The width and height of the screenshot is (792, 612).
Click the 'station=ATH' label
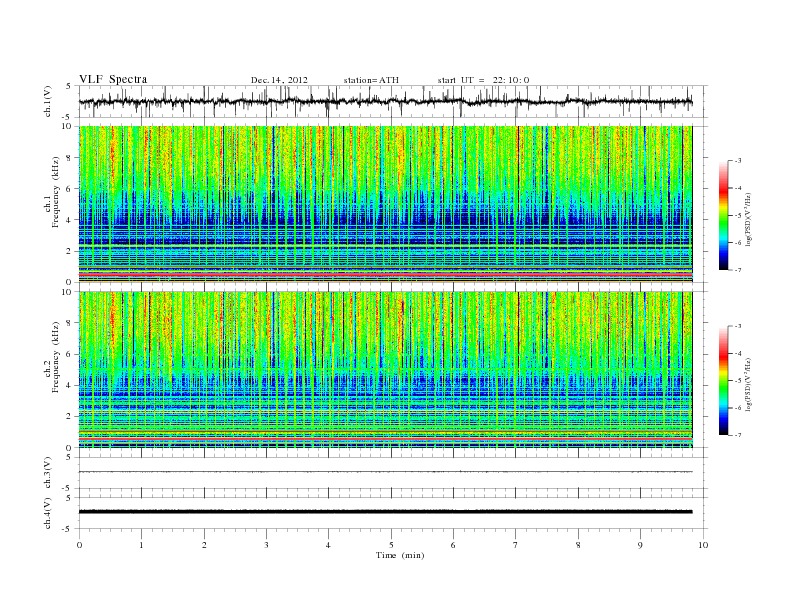(371, 80)
